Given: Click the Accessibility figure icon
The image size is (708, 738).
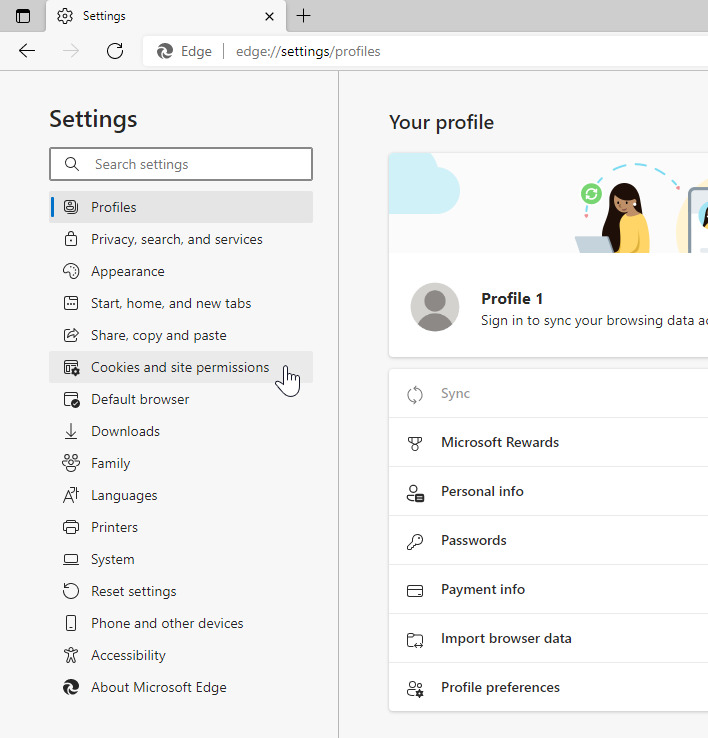Looking at the screenshot, I should pos(71,655).
